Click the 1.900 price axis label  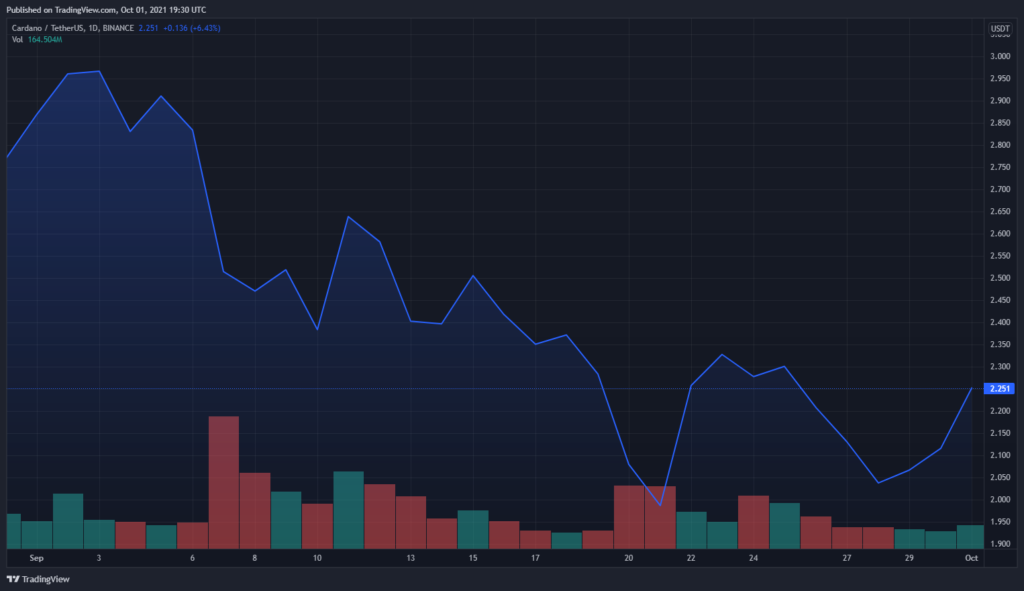pyautogui.click(x=1000, y=544)
